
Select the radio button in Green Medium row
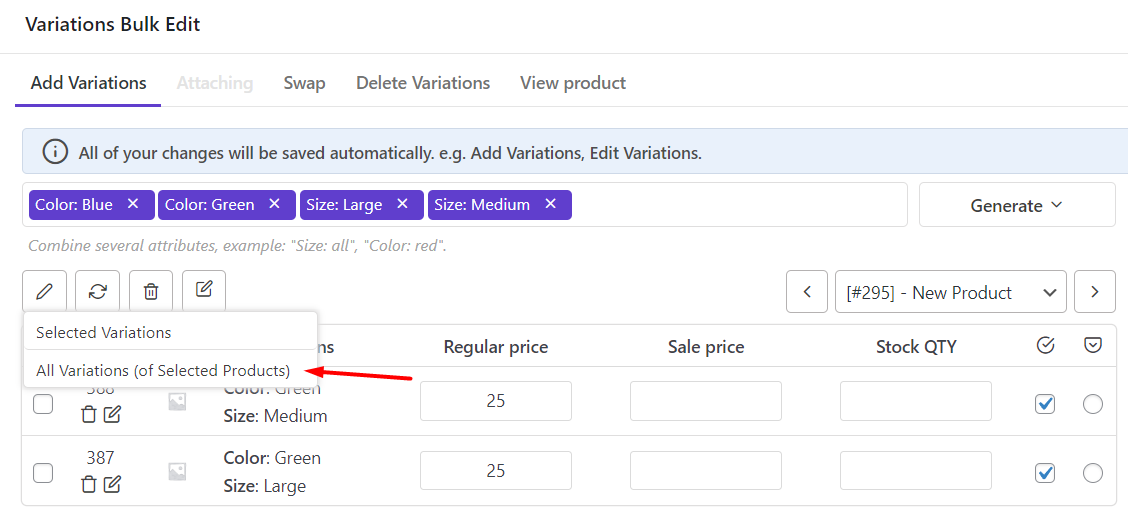click(x=1093, y=404)
